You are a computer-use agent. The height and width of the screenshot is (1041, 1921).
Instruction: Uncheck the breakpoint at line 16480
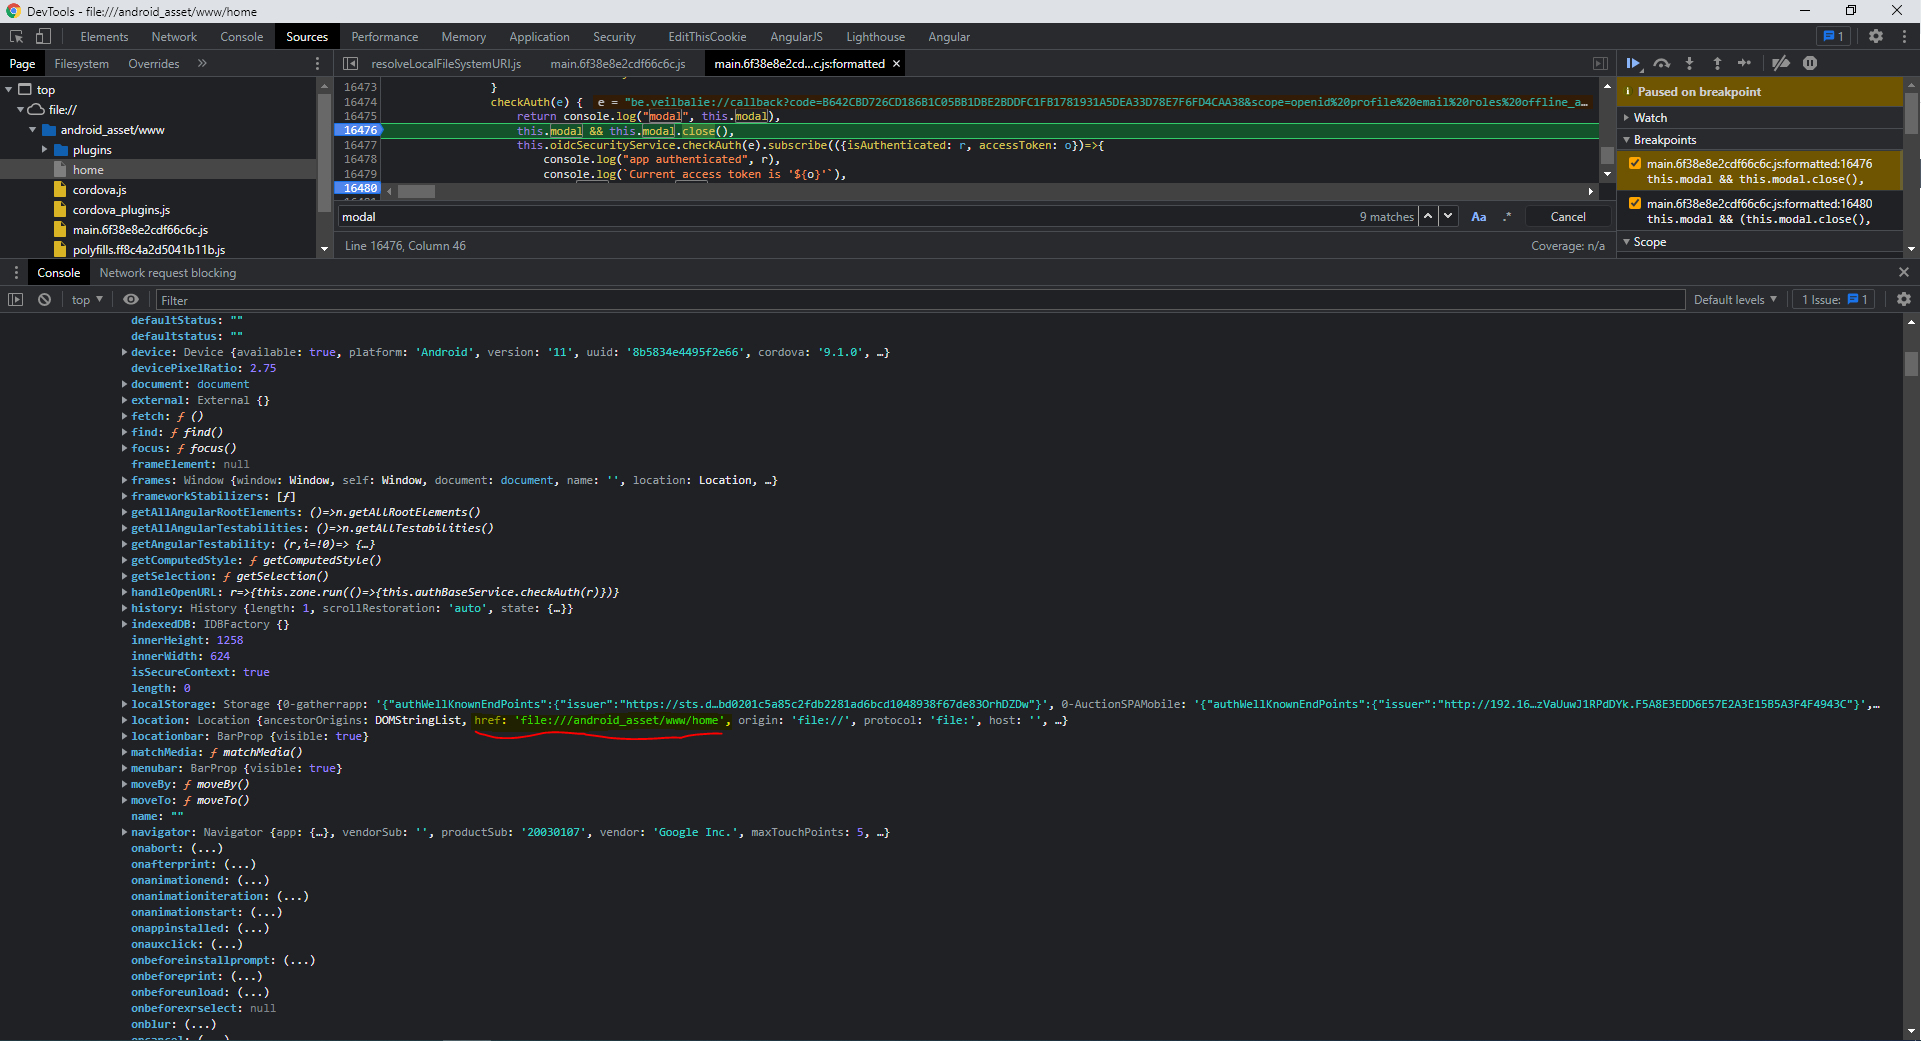click(x=1634, y=203)
